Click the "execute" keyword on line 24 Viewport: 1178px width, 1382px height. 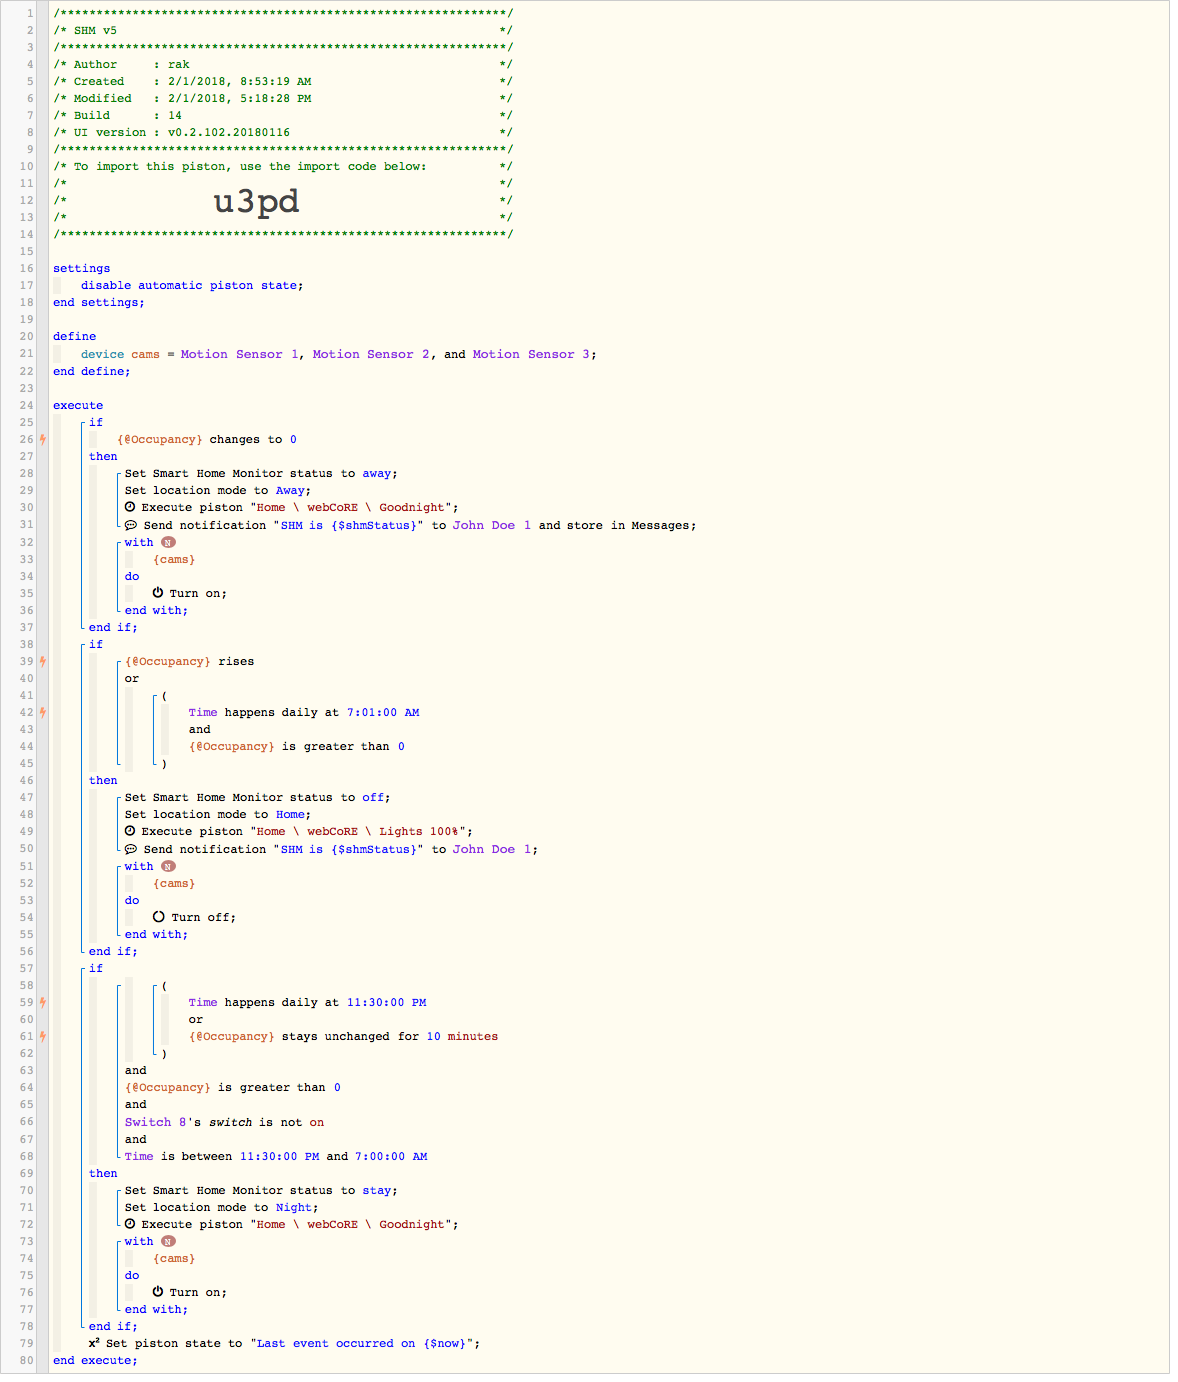(78, 405)
